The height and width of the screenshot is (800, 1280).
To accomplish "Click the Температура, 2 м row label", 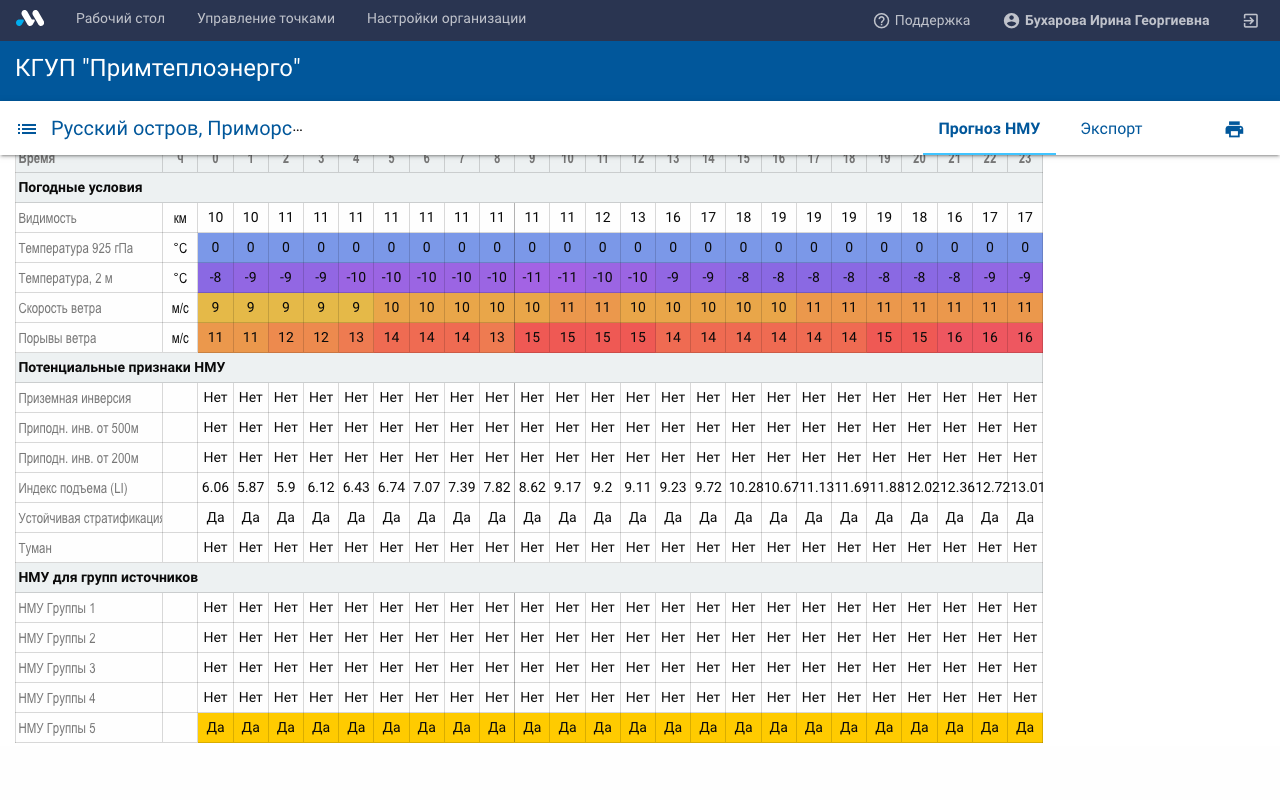I will (x=65, y=278).
